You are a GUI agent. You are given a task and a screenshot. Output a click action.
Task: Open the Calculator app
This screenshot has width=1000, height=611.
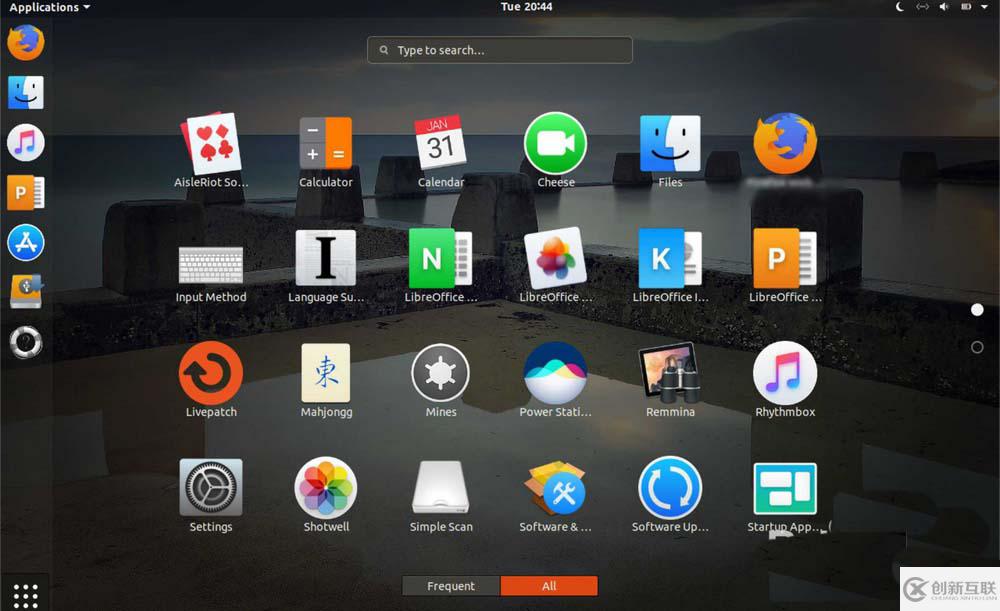(x=326, y=143)
